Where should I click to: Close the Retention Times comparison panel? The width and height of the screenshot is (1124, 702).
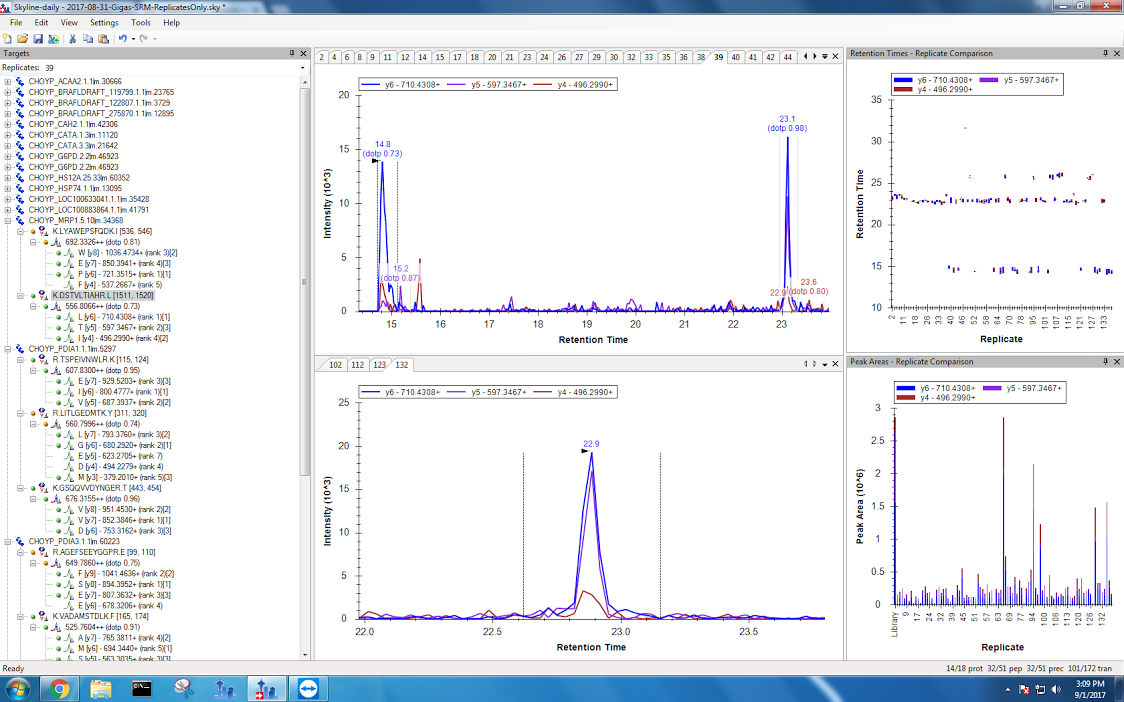click(x=1114, y=53)
